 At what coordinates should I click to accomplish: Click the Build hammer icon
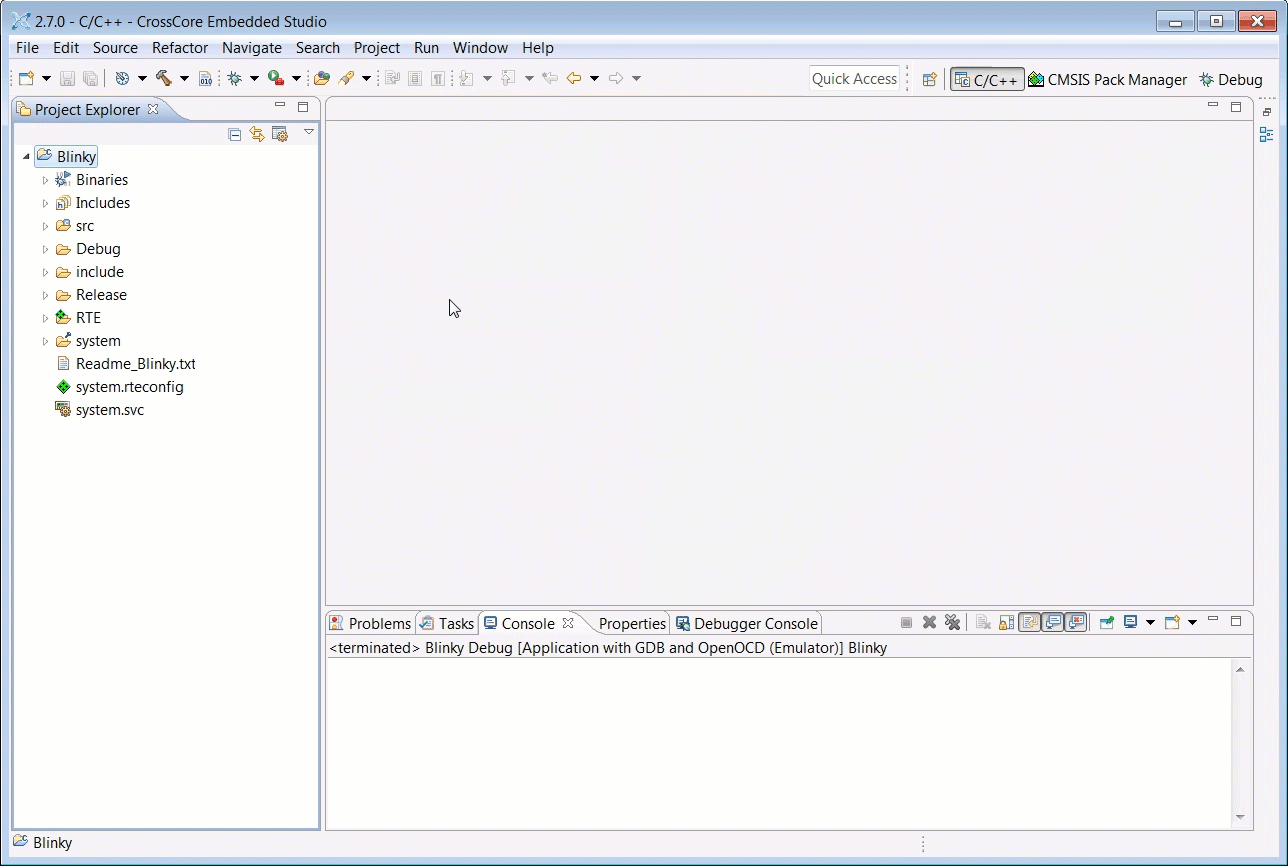164,78
